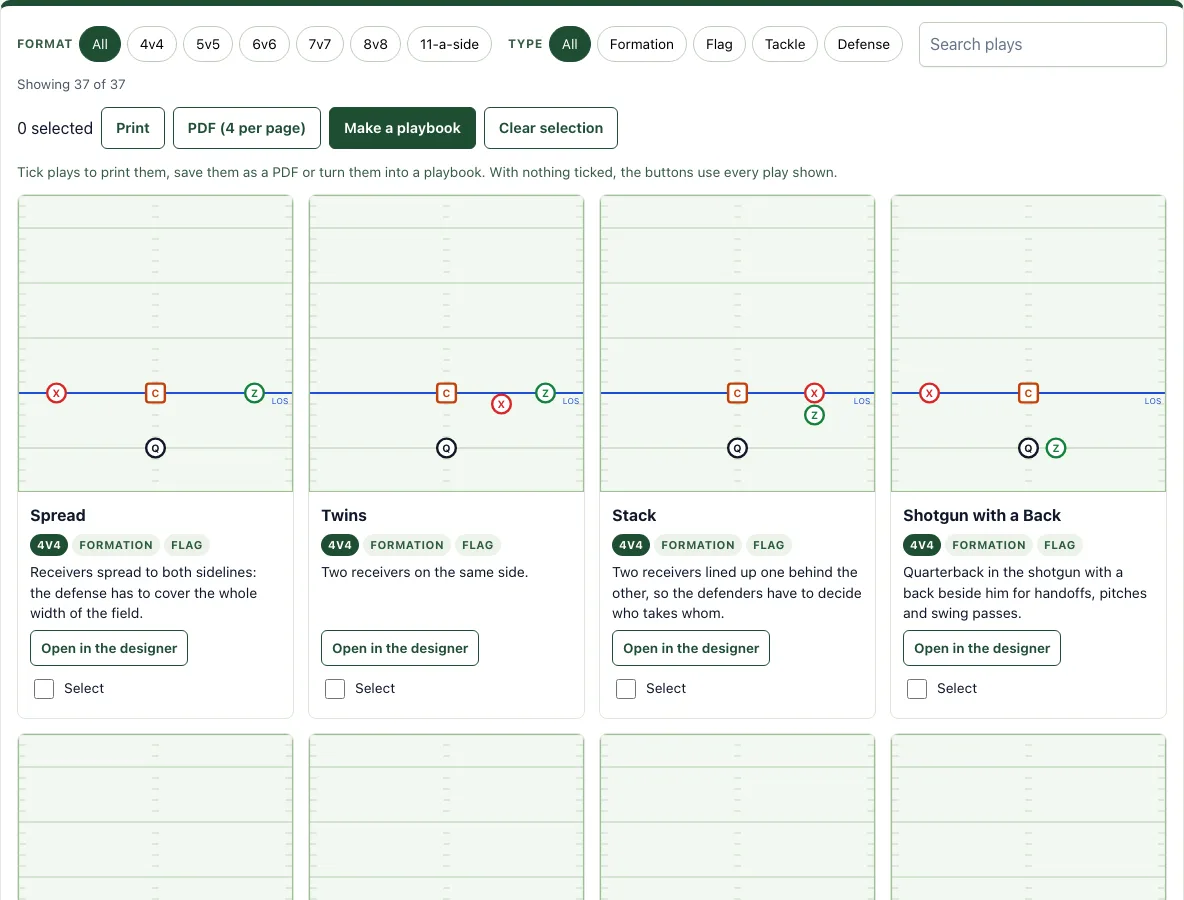The width and height of the screenshot is (1184, 900).
Task: Click Make a playbook button
Action: click(x=402, y=128)
